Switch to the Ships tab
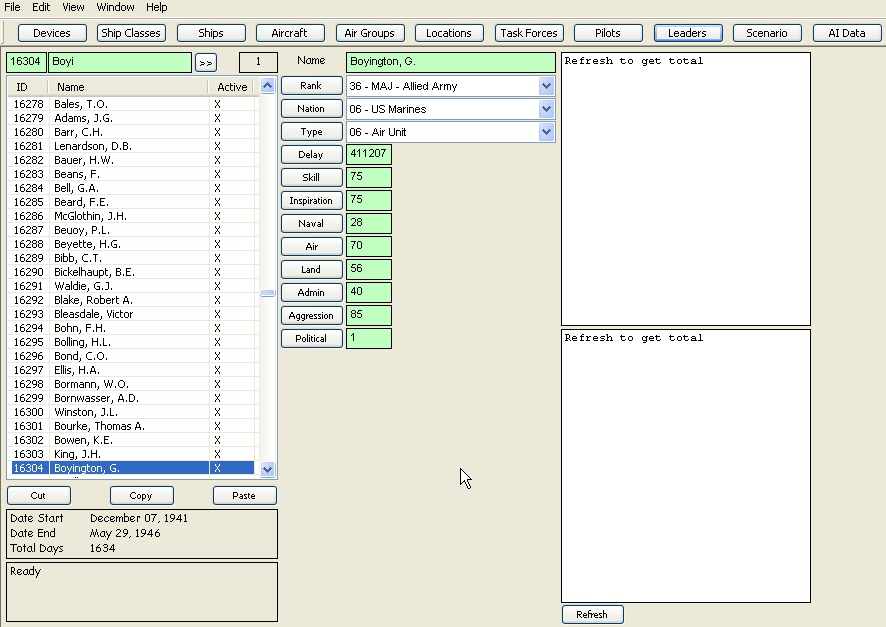 [210, 32]
